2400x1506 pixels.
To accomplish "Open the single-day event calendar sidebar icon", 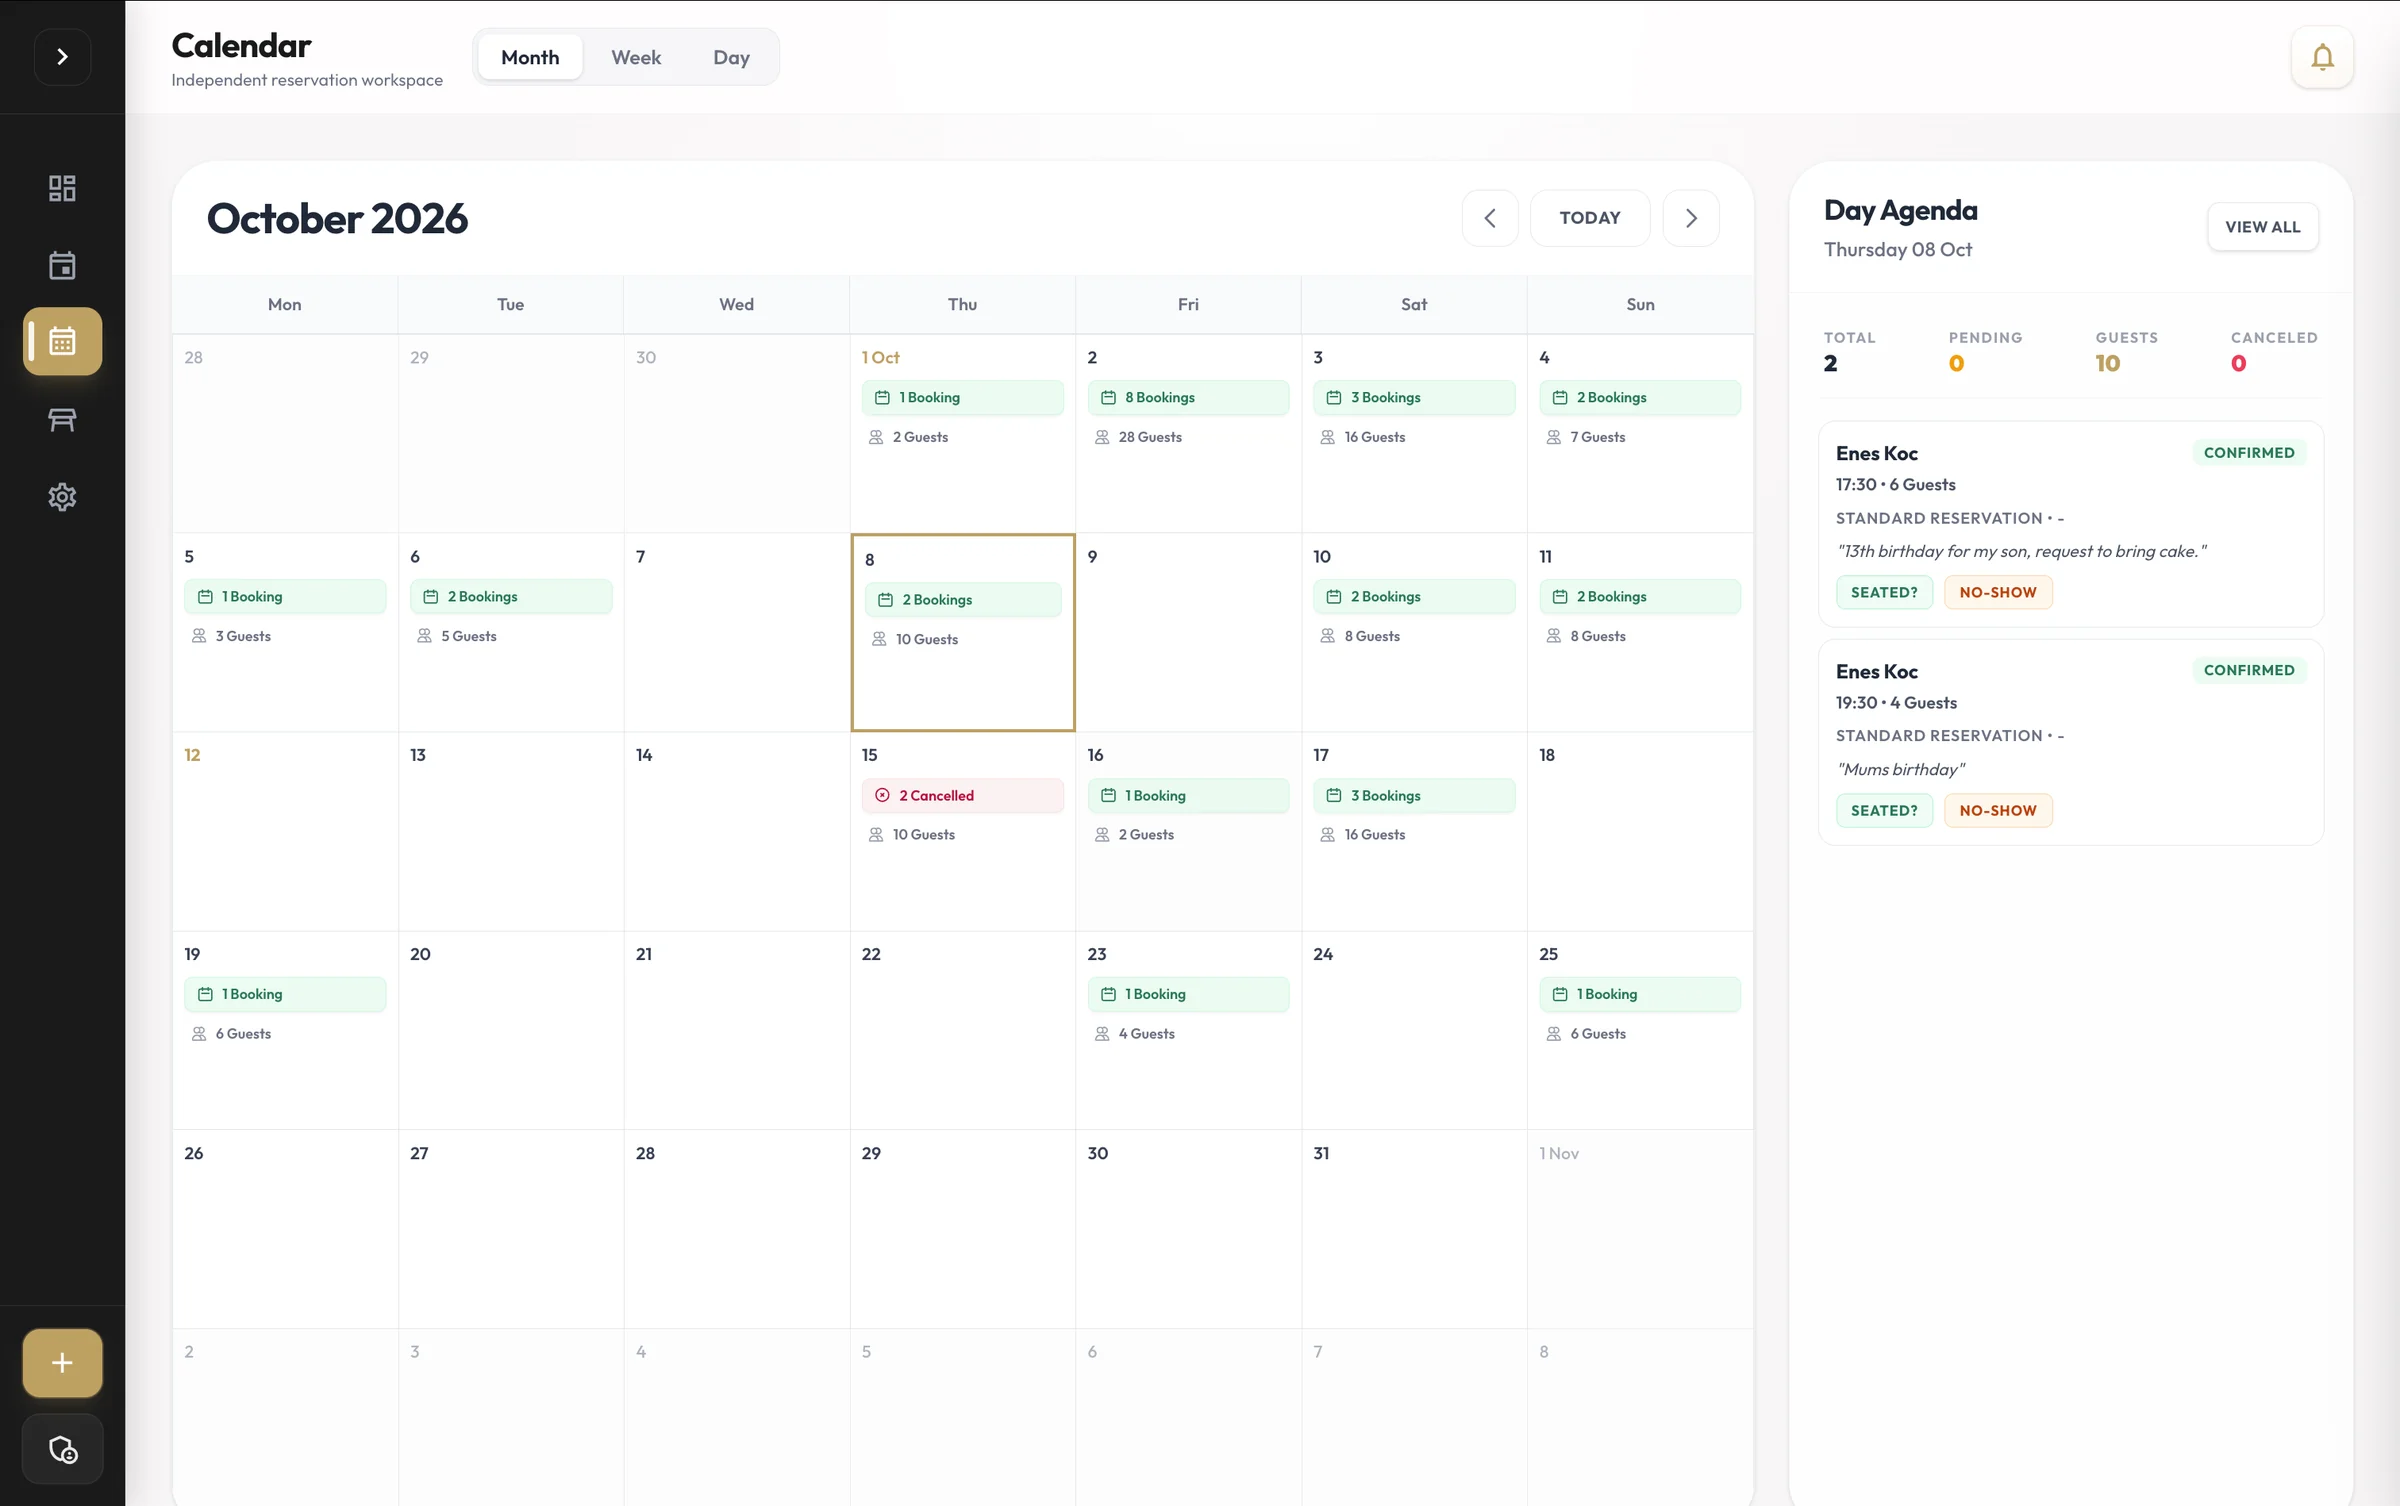I will click(62, 265).
